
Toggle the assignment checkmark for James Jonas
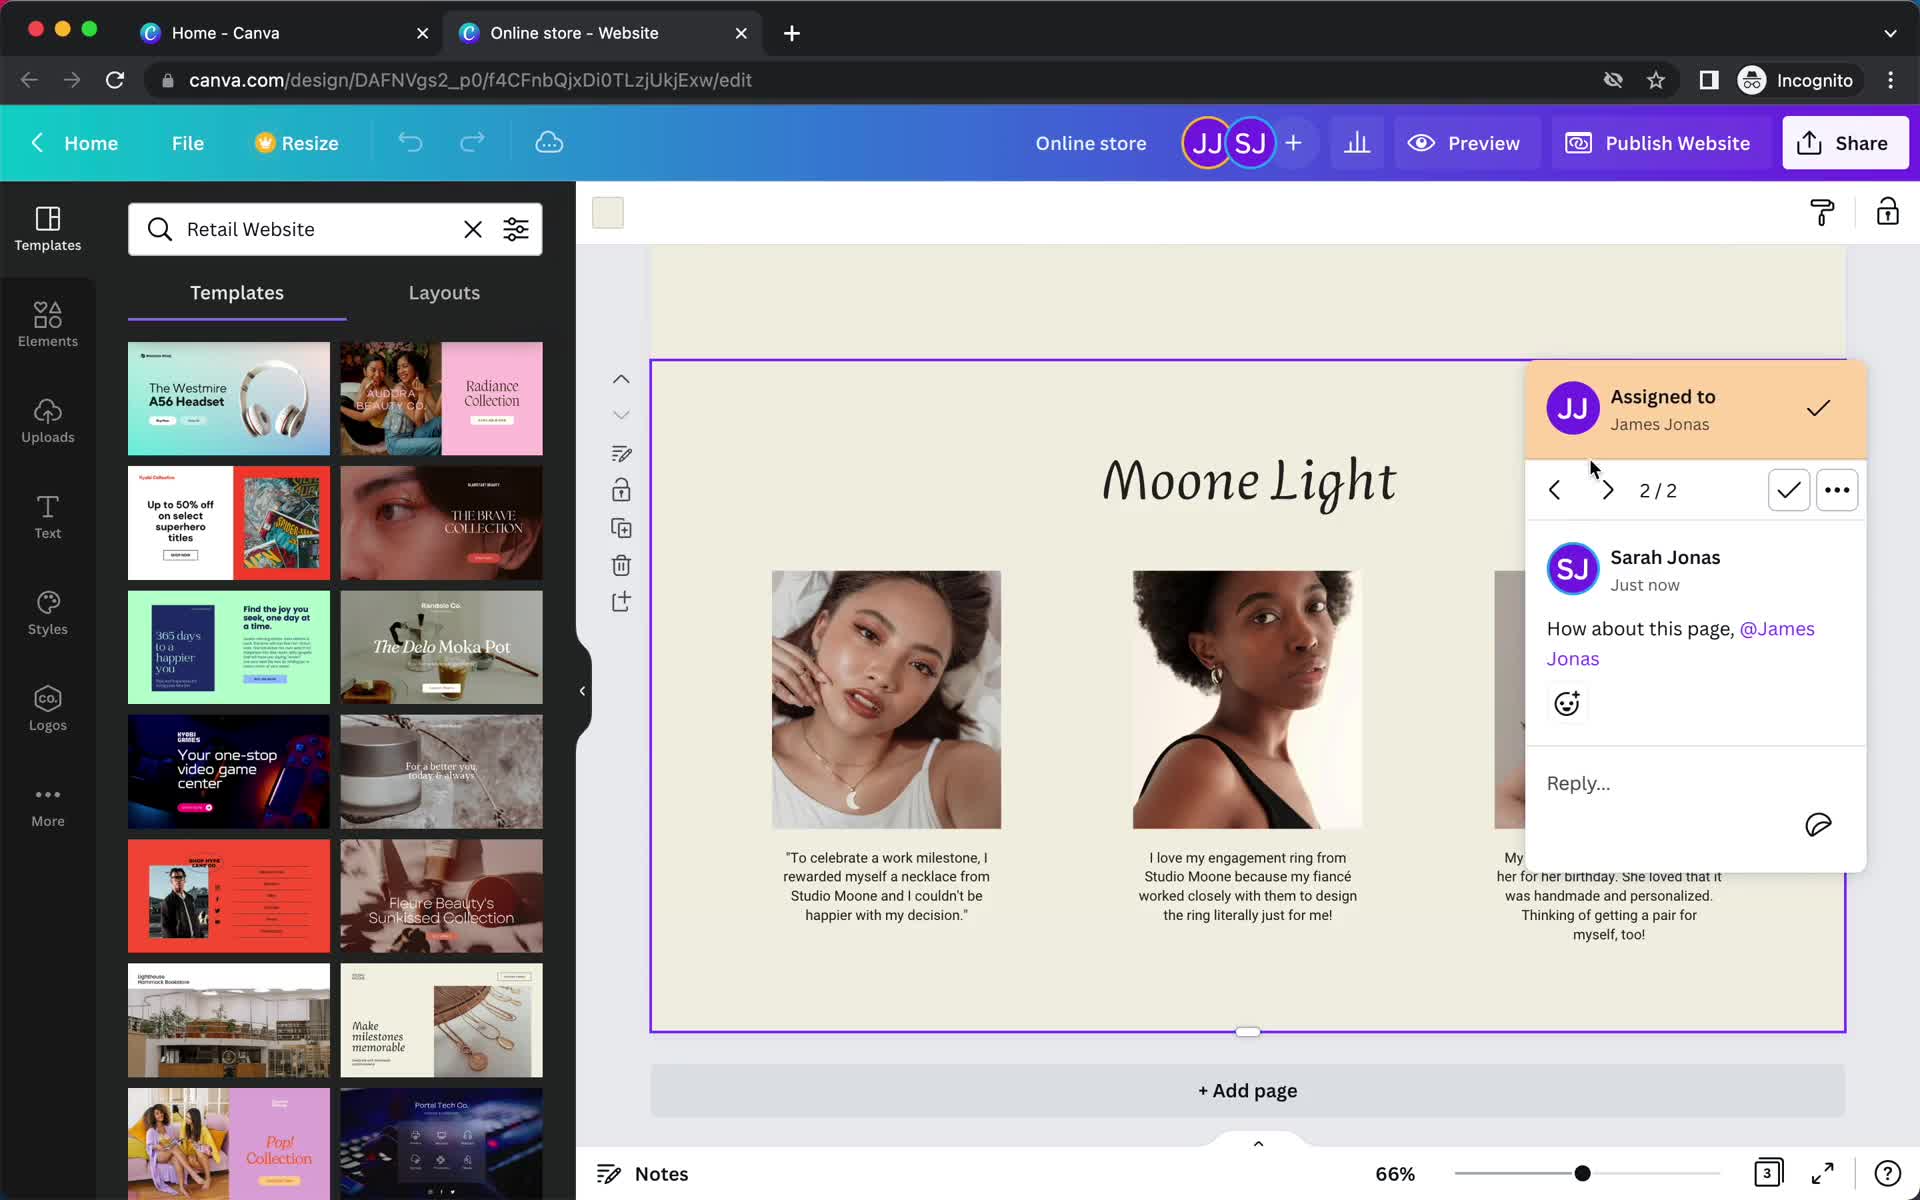point(1819,406)
